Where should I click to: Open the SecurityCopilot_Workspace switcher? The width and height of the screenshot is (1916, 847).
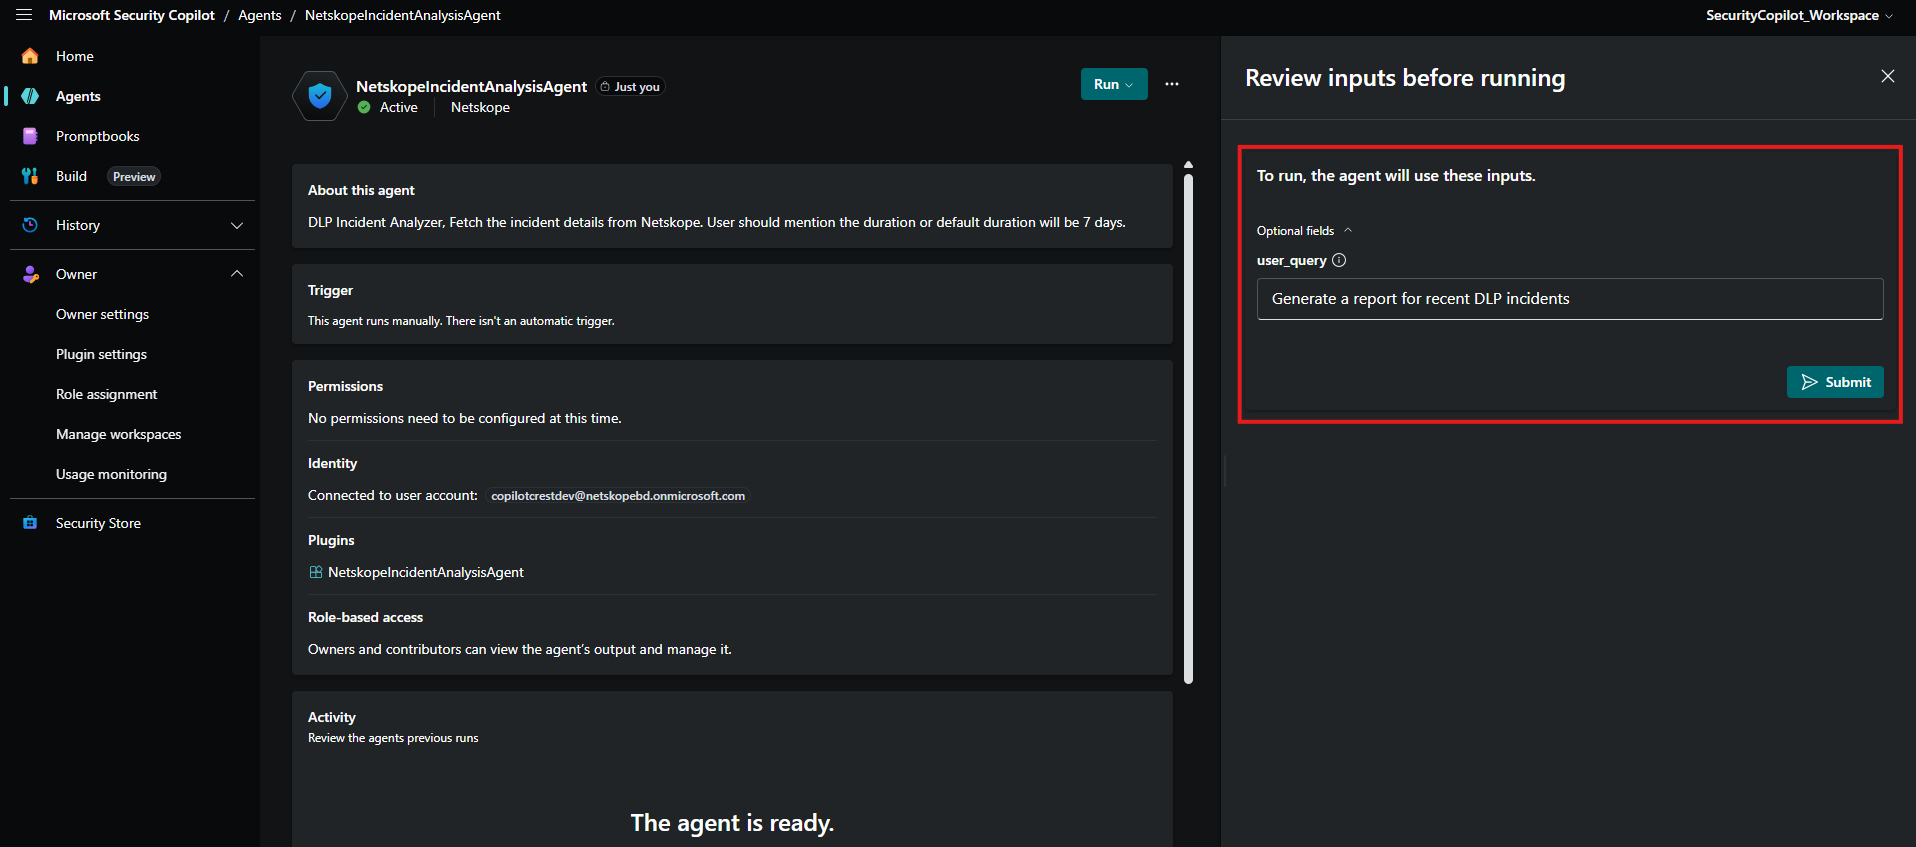[1799, 15]
